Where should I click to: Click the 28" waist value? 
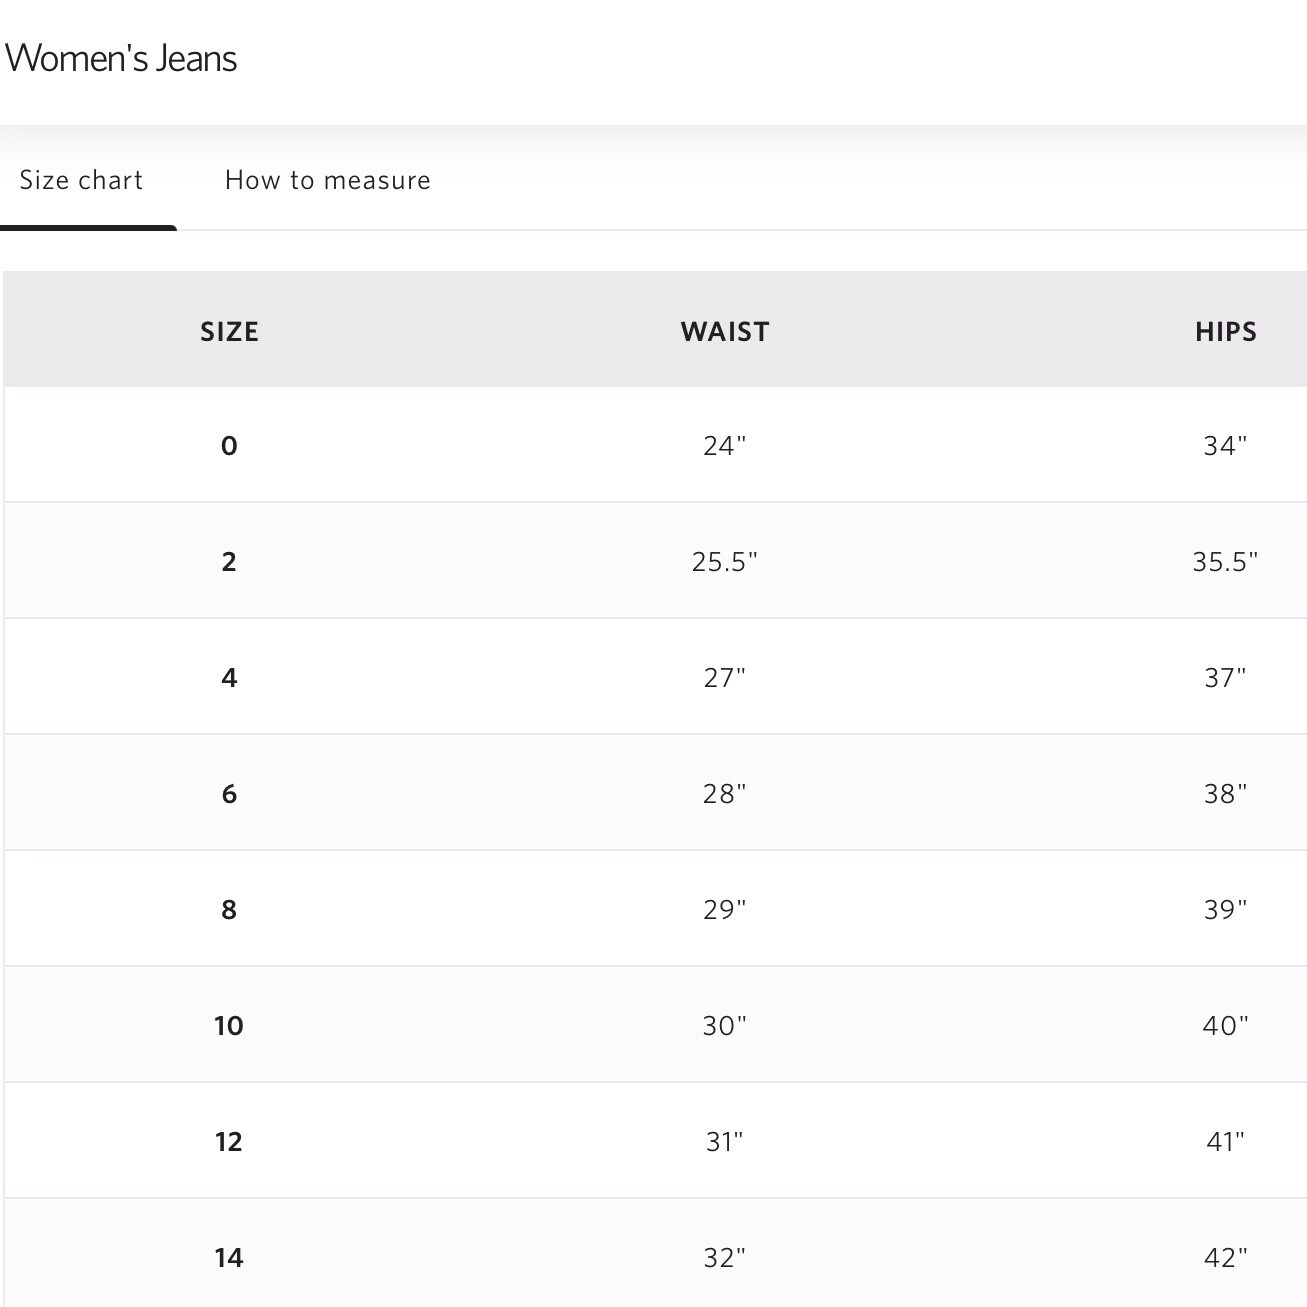725,794
